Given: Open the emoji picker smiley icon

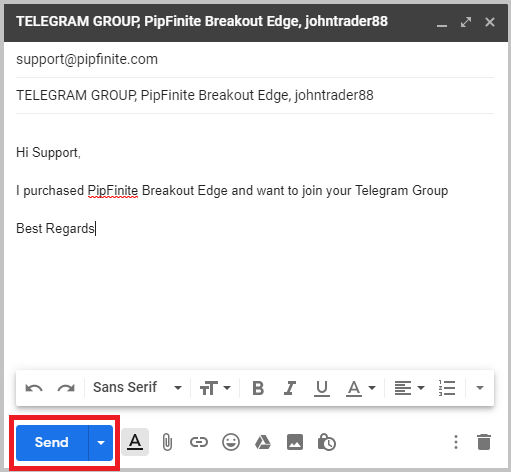Looking at the screenshot, I should (231, 442).
